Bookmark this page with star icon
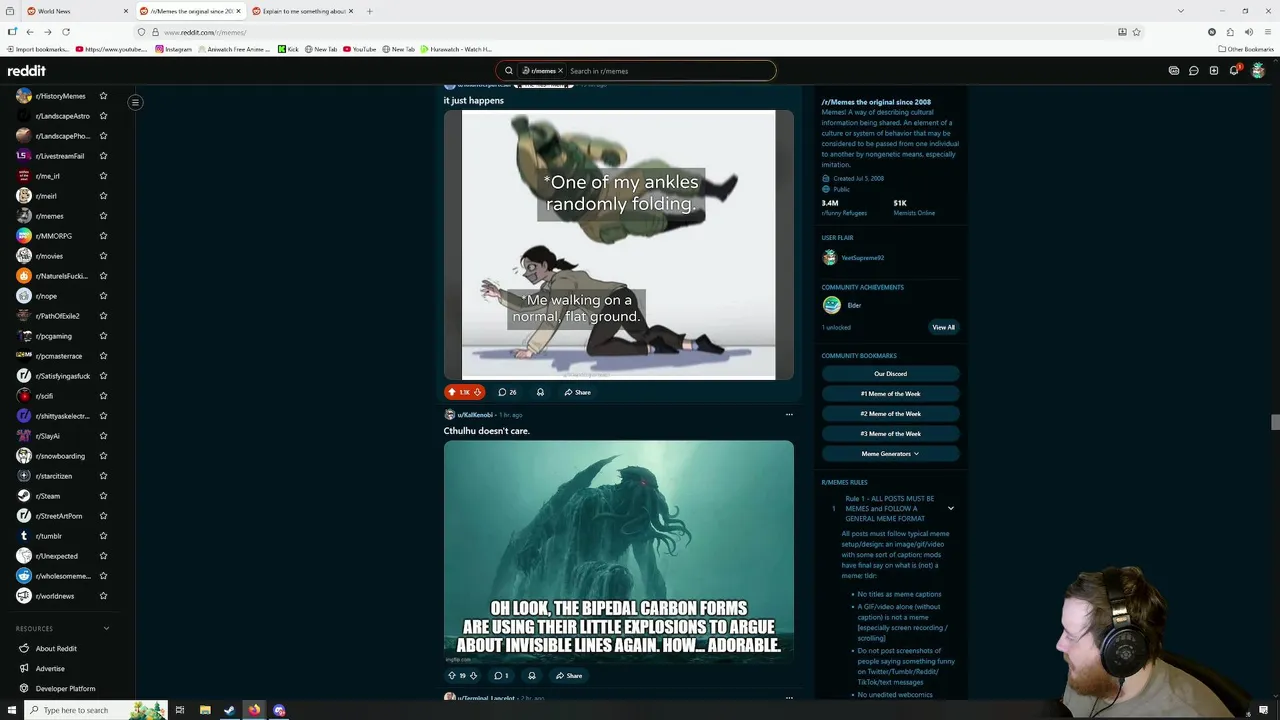The image size is (1280, 720). pos(1136,32)
